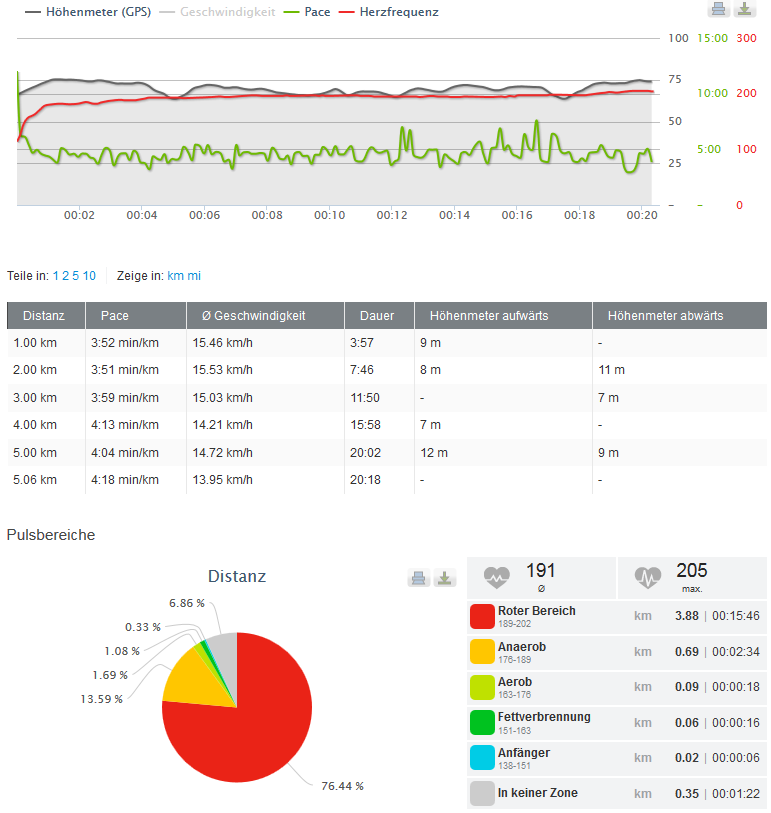
Task: Split laps into 5 km parts
Action: 75,275
